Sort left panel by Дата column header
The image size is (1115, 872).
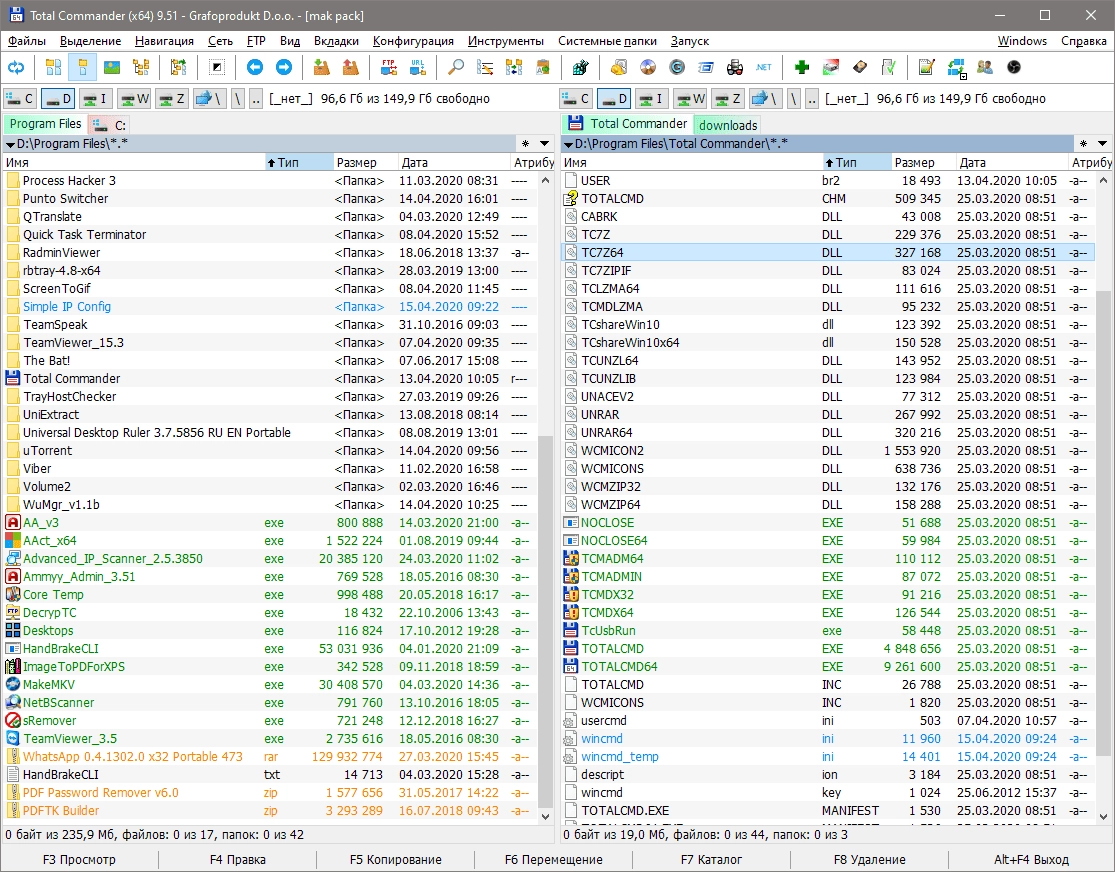(x=454, y=162)
